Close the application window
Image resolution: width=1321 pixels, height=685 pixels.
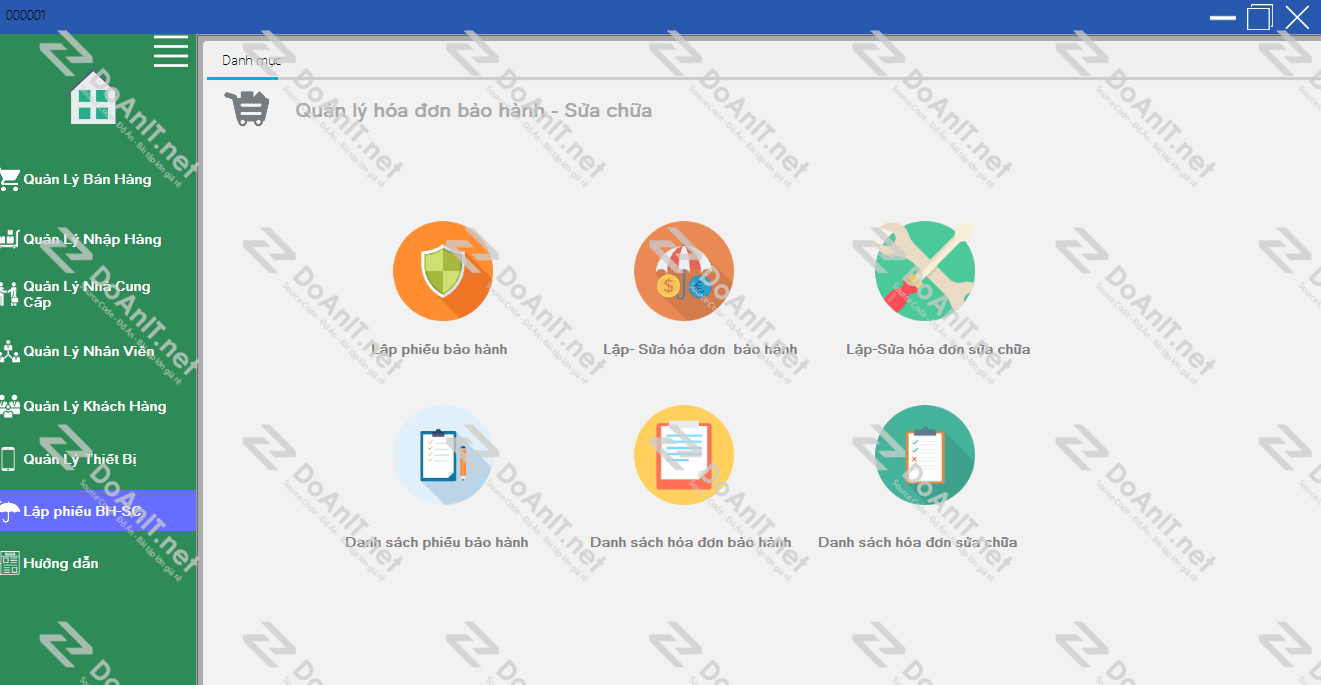[1297, 17]
